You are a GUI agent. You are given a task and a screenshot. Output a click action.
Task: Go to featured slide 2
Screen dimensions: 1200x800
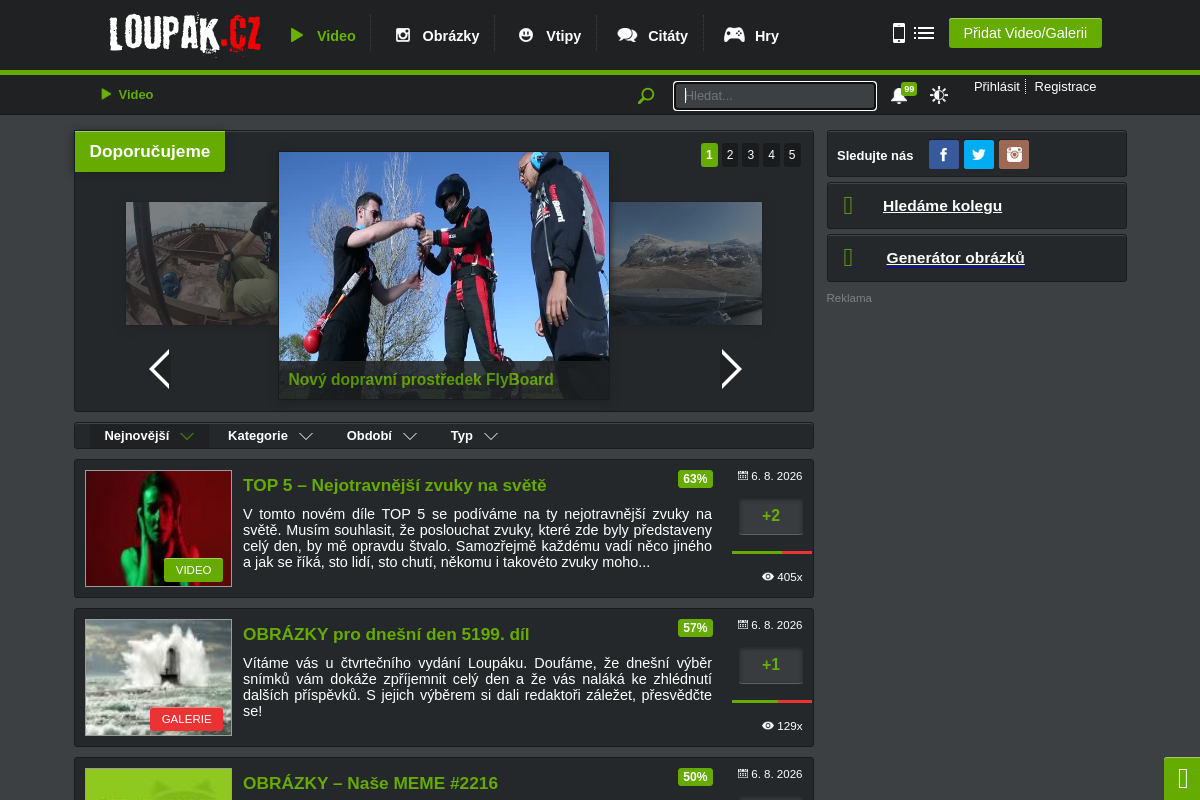730,155
